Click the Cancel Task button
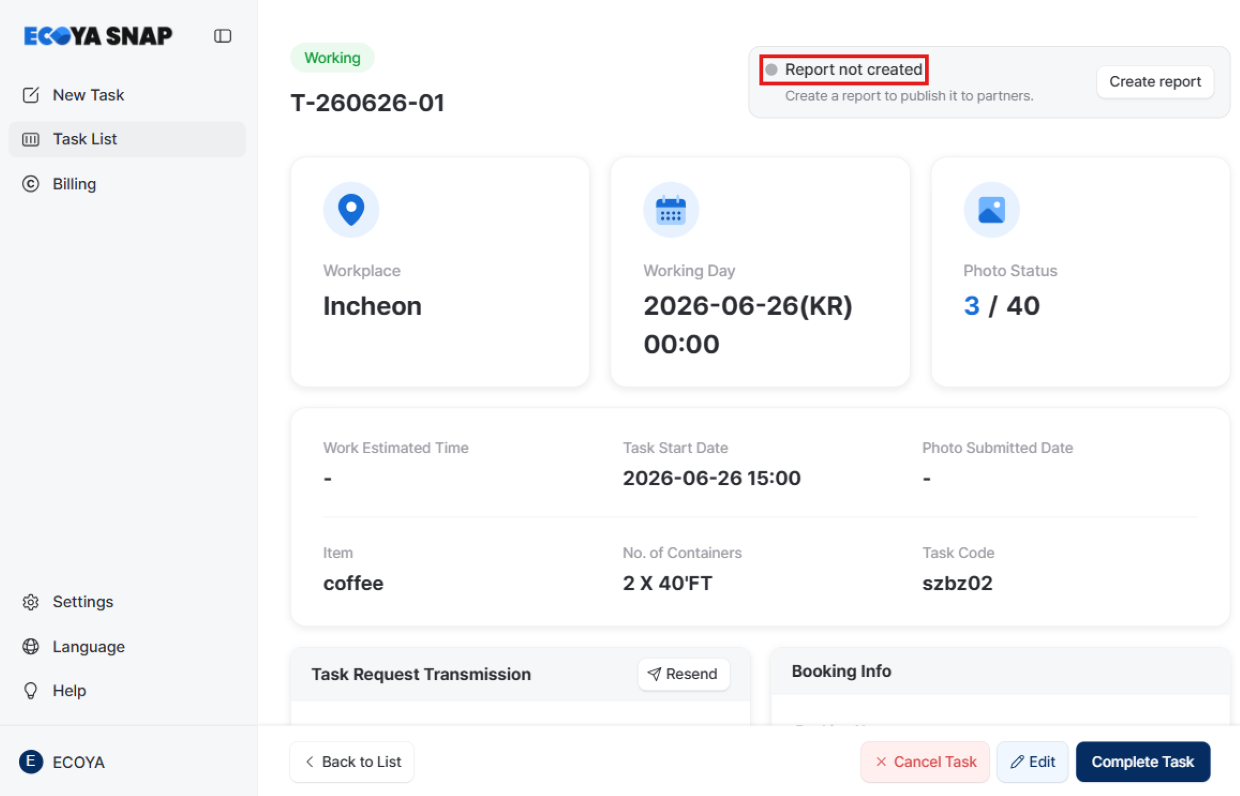This screenshot has width=1240, height=796. pyautogui.click(x=925, y=762)
